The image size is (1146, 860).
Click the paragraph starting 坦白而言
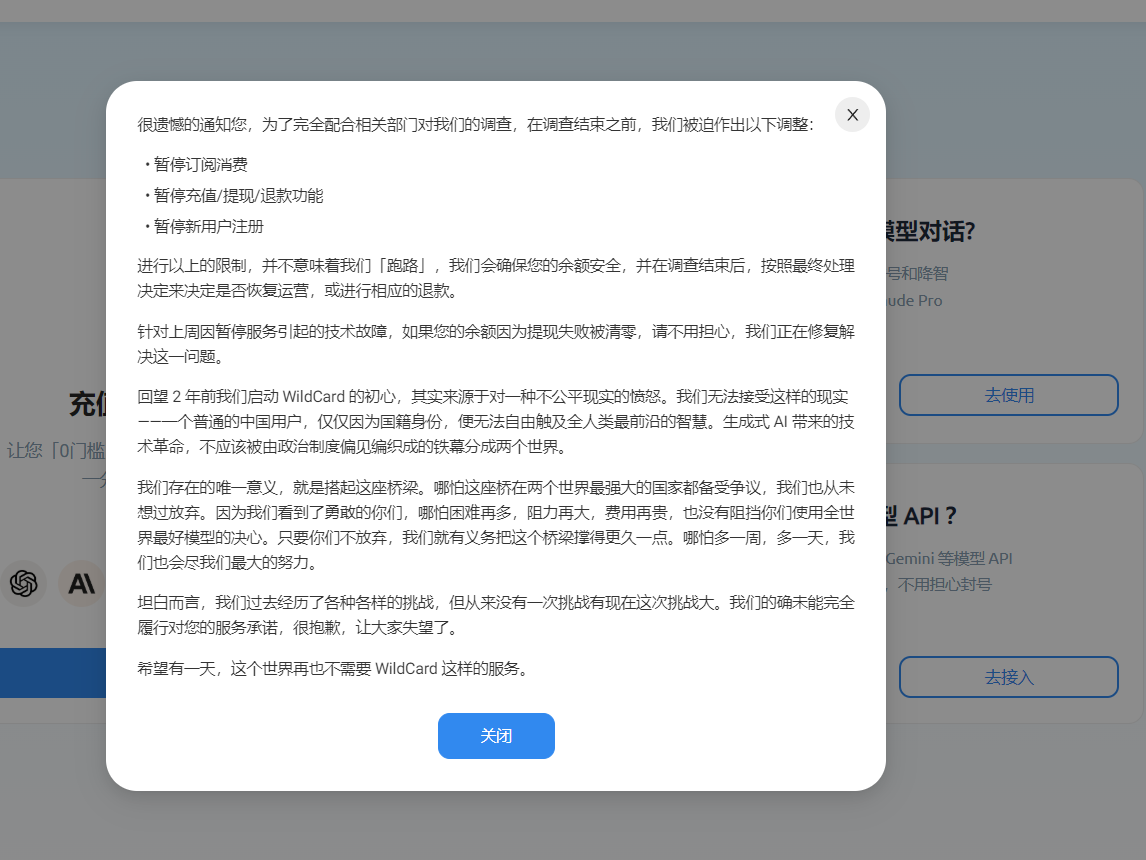point(496,614)
